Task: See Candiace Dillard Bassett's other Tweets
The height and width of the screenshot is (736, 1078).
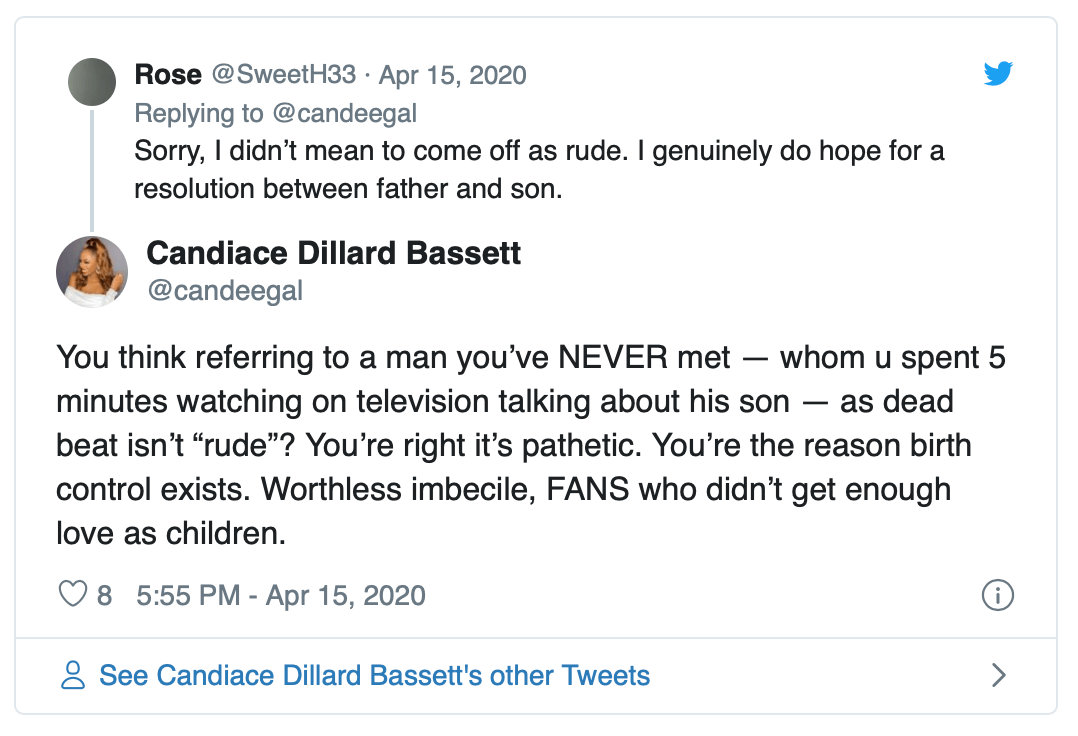Action: [x=374, y=676]
